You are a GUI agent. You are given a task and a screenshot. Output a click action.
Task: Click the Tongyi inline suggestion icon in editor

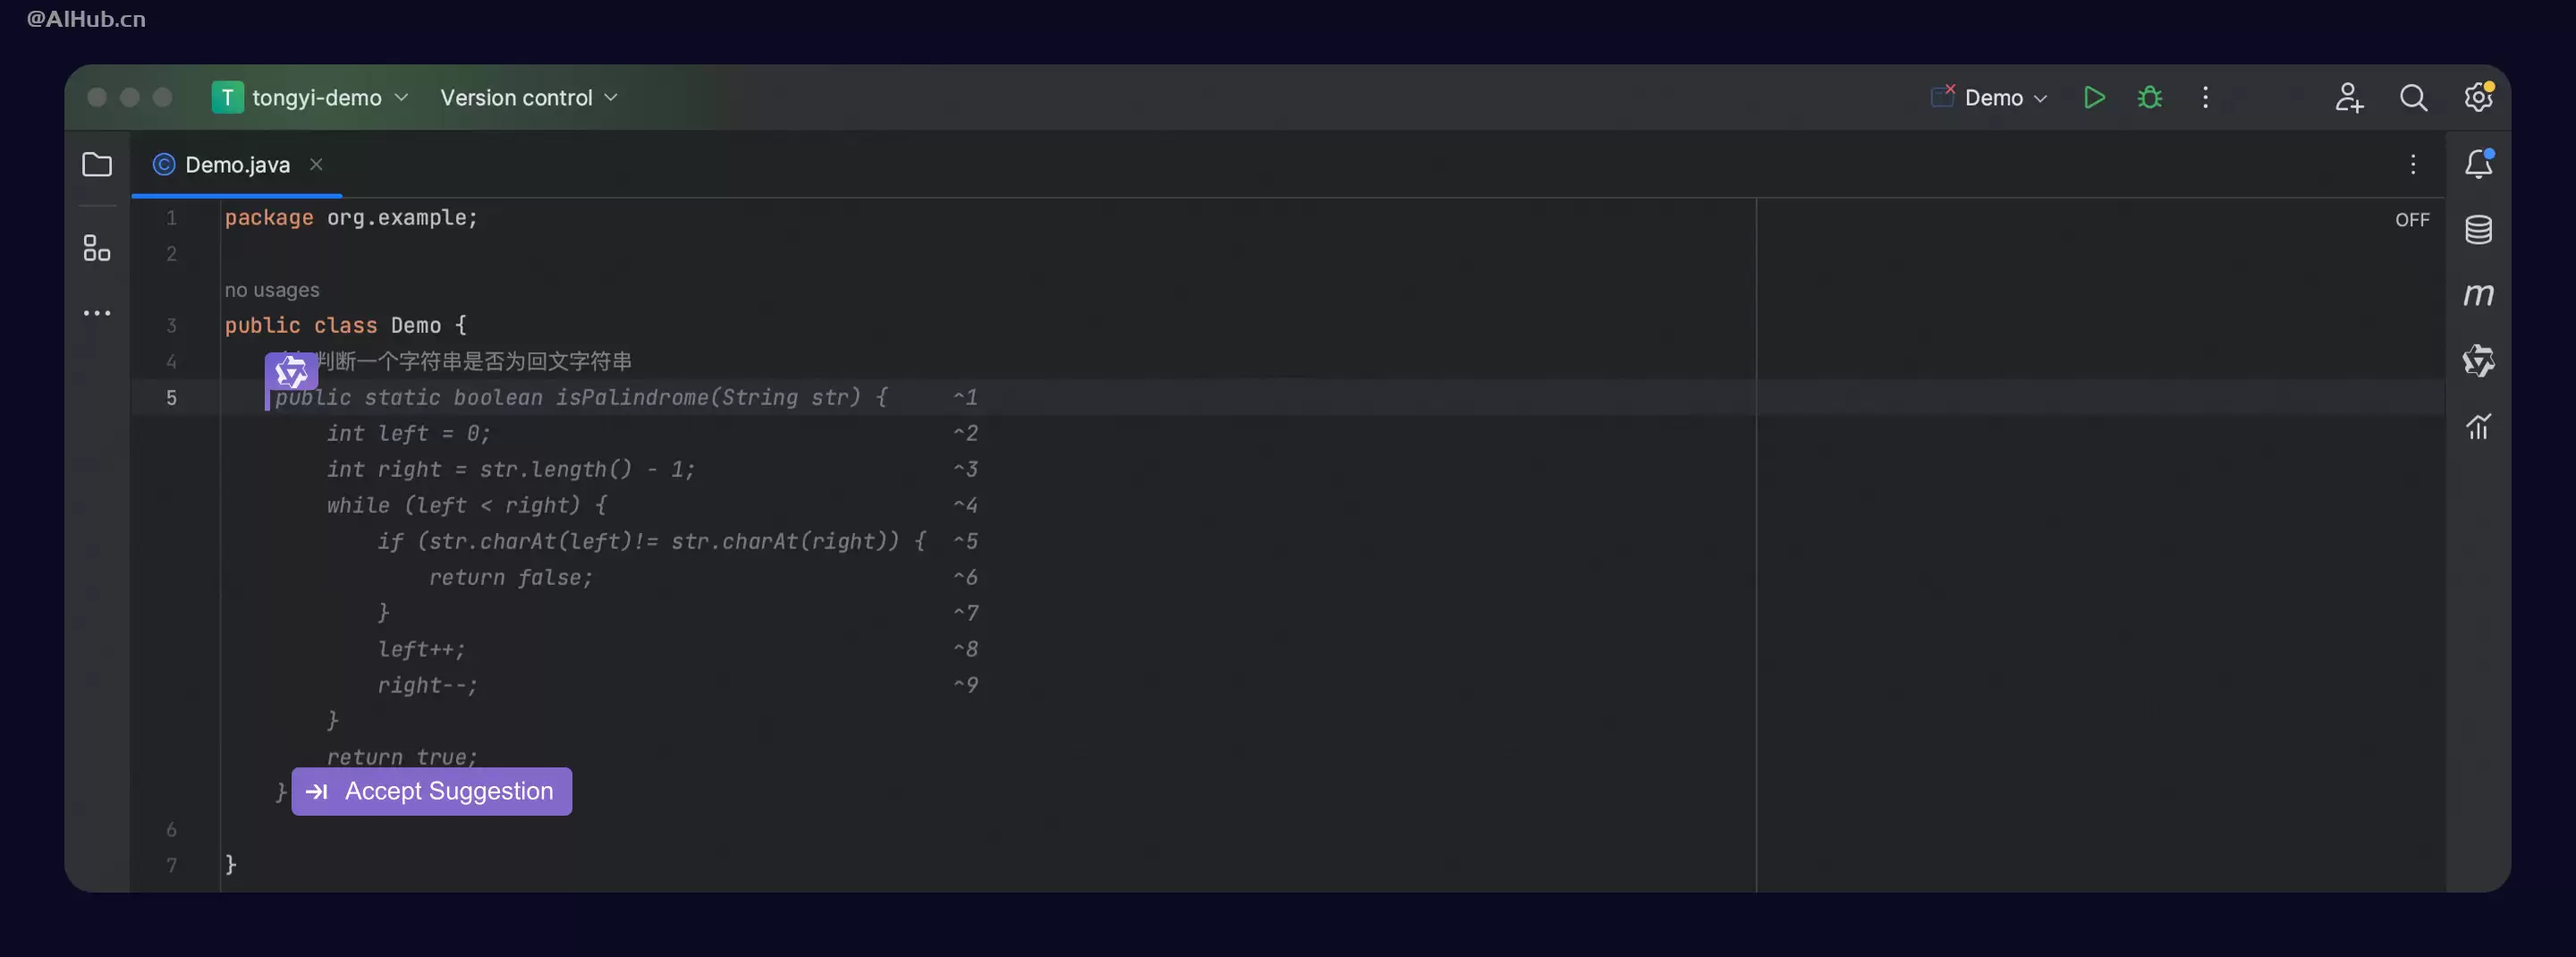coord(291,372)
